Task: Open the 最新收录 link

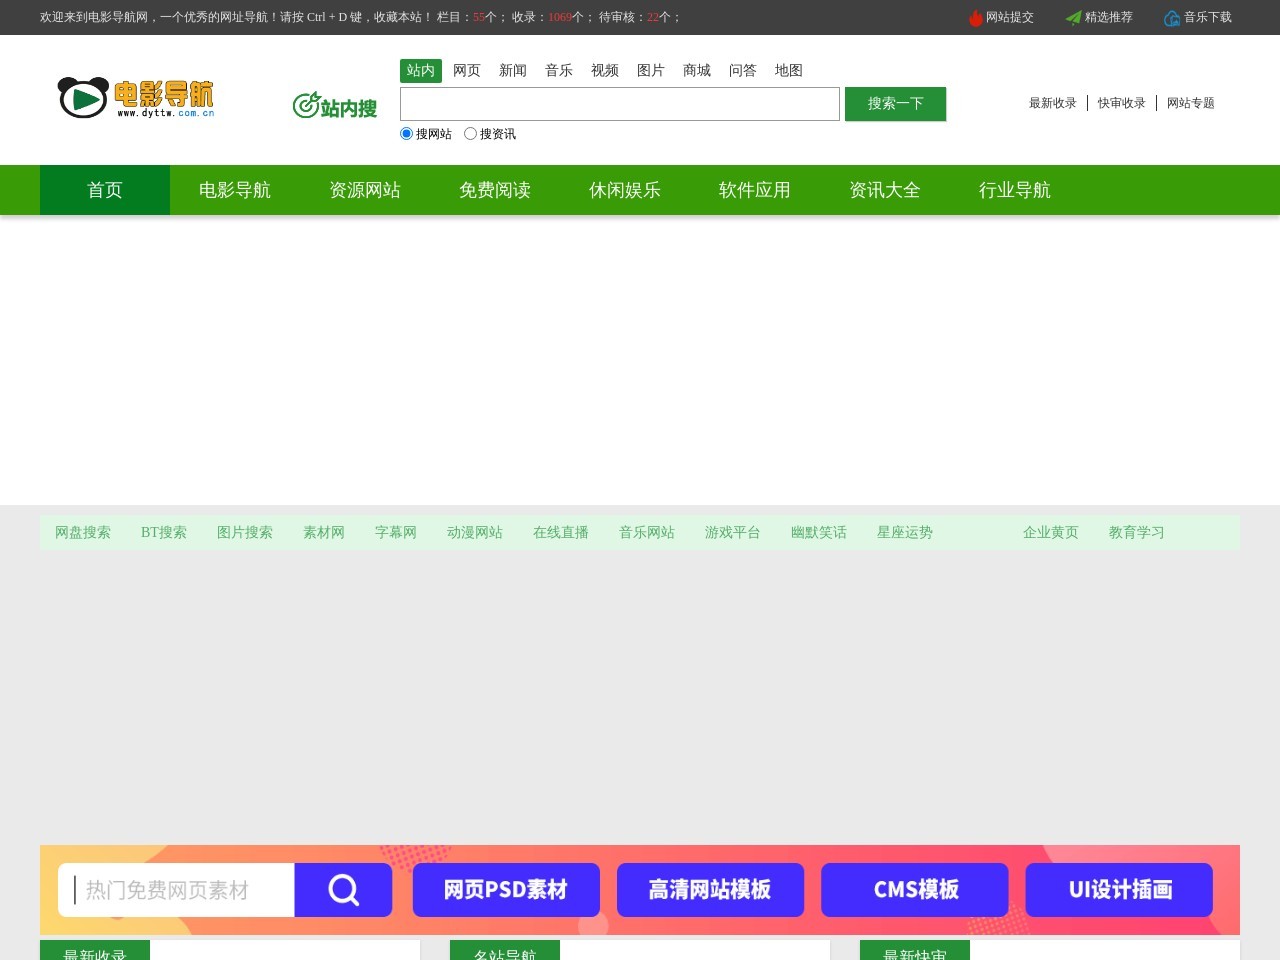Action: point(1053,103)
